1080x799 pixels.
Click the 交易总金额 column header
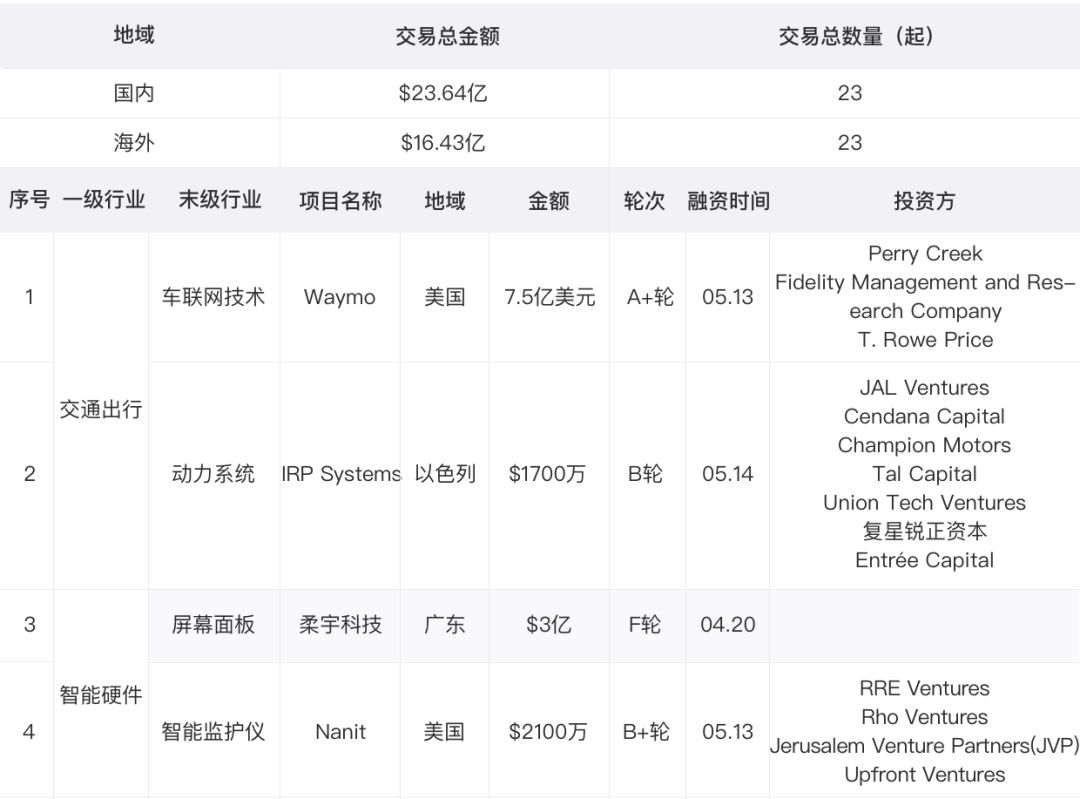tap(447, 37)
